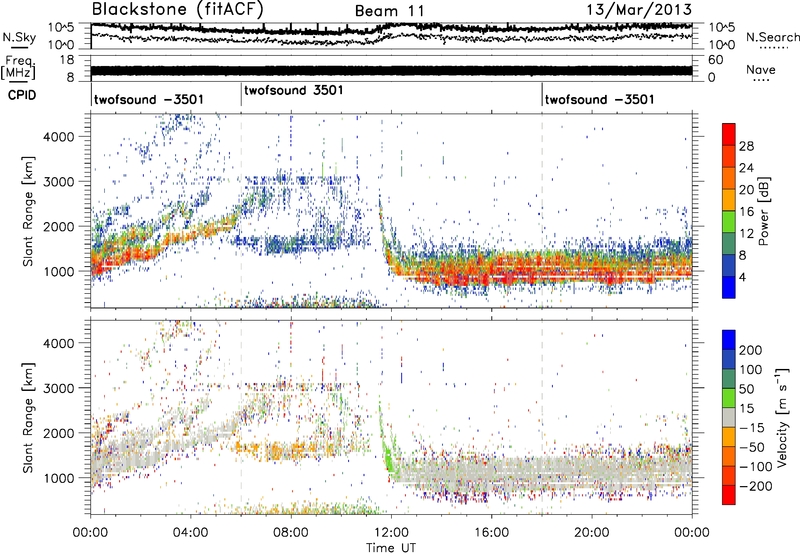The height and width of the screenshot is (554, 800).
Task: Click the power colorbar tick "24"
Action: [746, 168]
